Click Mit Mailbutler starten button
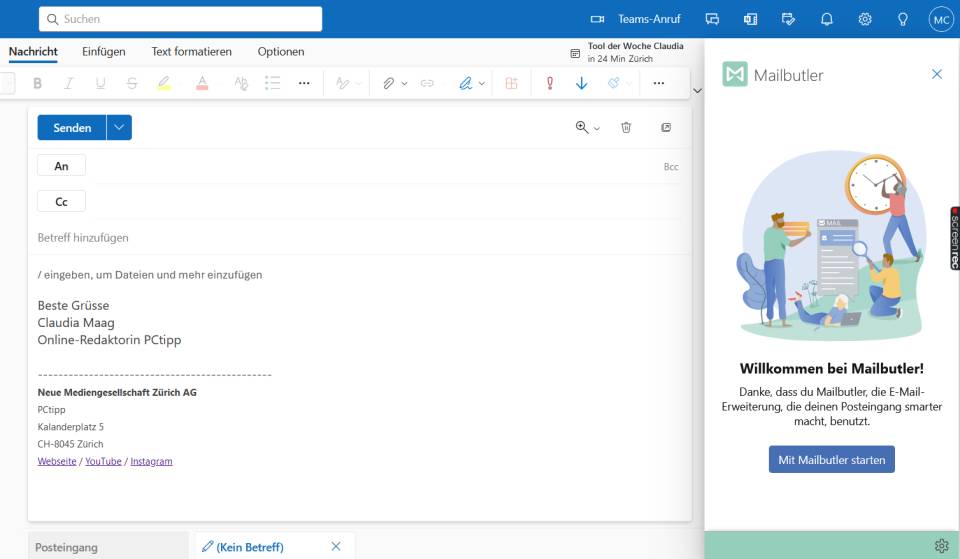 (831, 459)
